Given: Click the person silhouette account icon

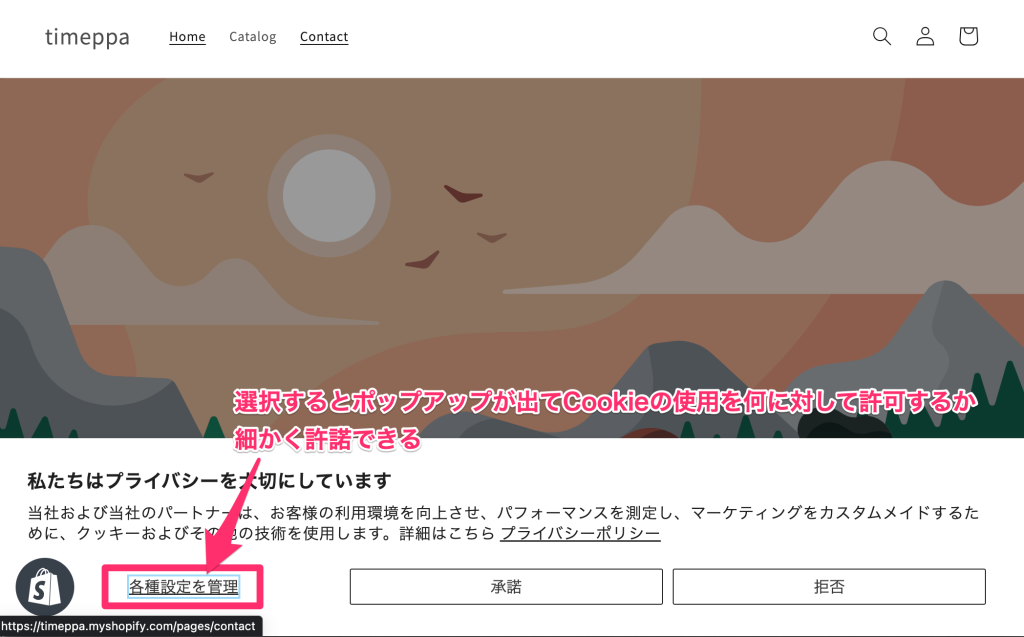Looking at the screenshot, I should [x=924, y=36].
